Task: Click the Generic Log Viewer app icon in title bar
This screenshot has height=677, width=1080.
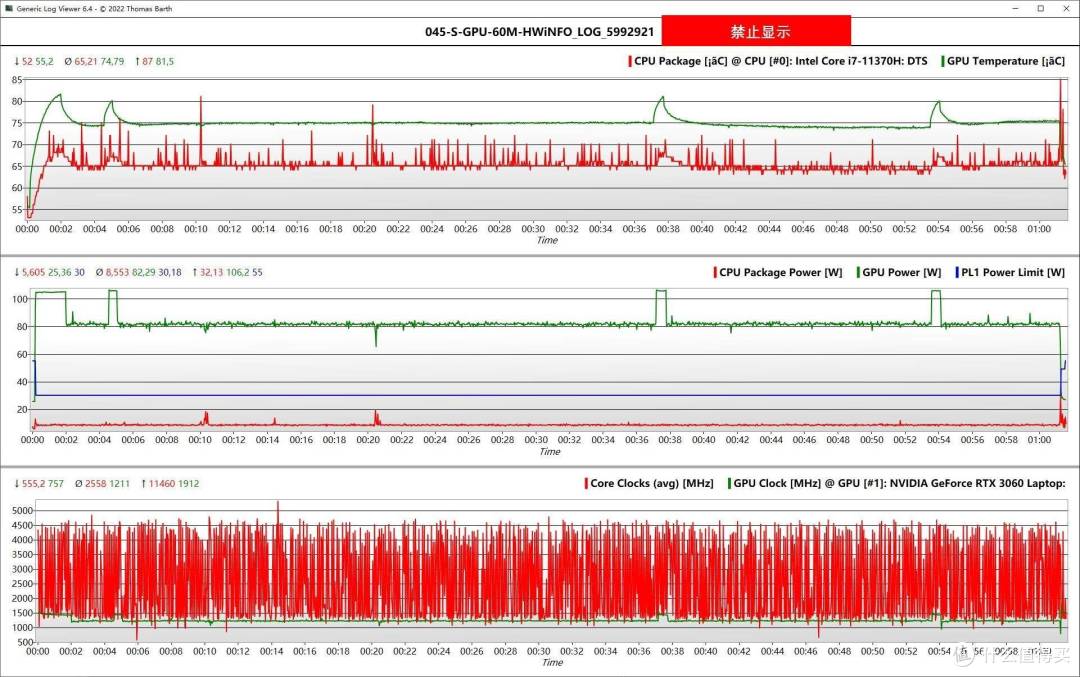Action: point(8,8)
